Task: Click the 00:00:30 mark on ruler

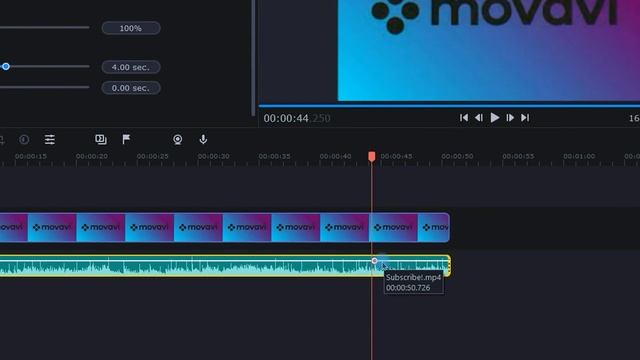Action: point(213,156)
